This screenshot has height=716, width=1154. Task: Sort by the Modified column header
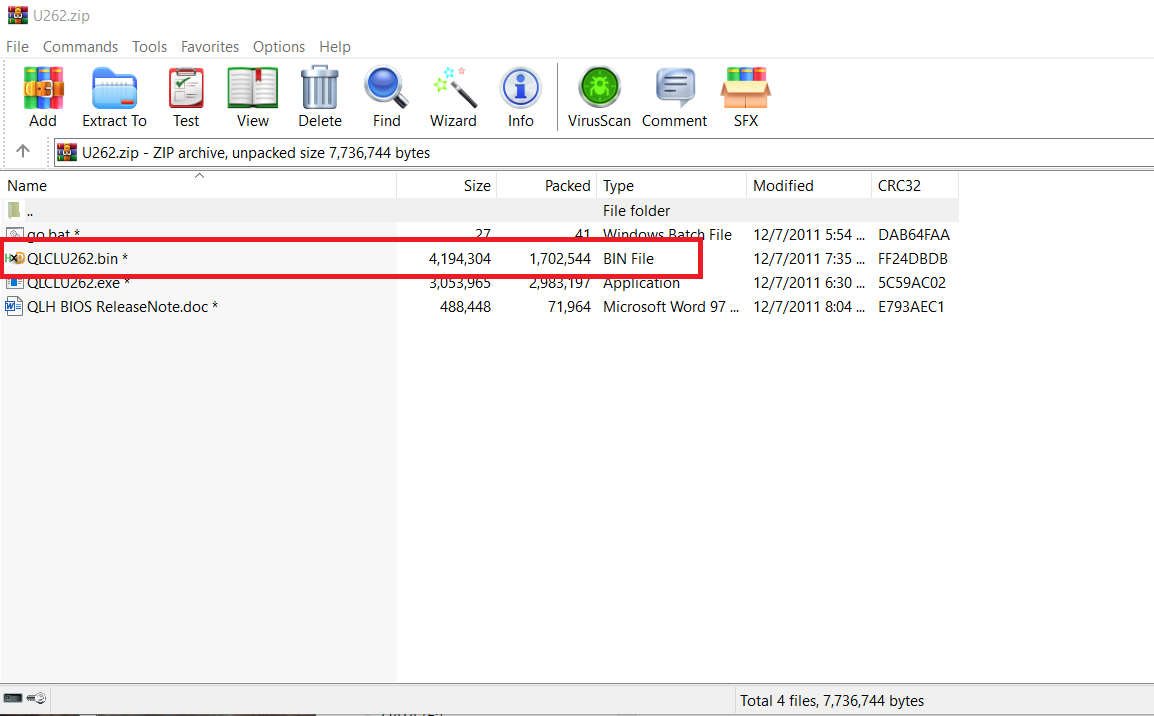tap(809, 185)
